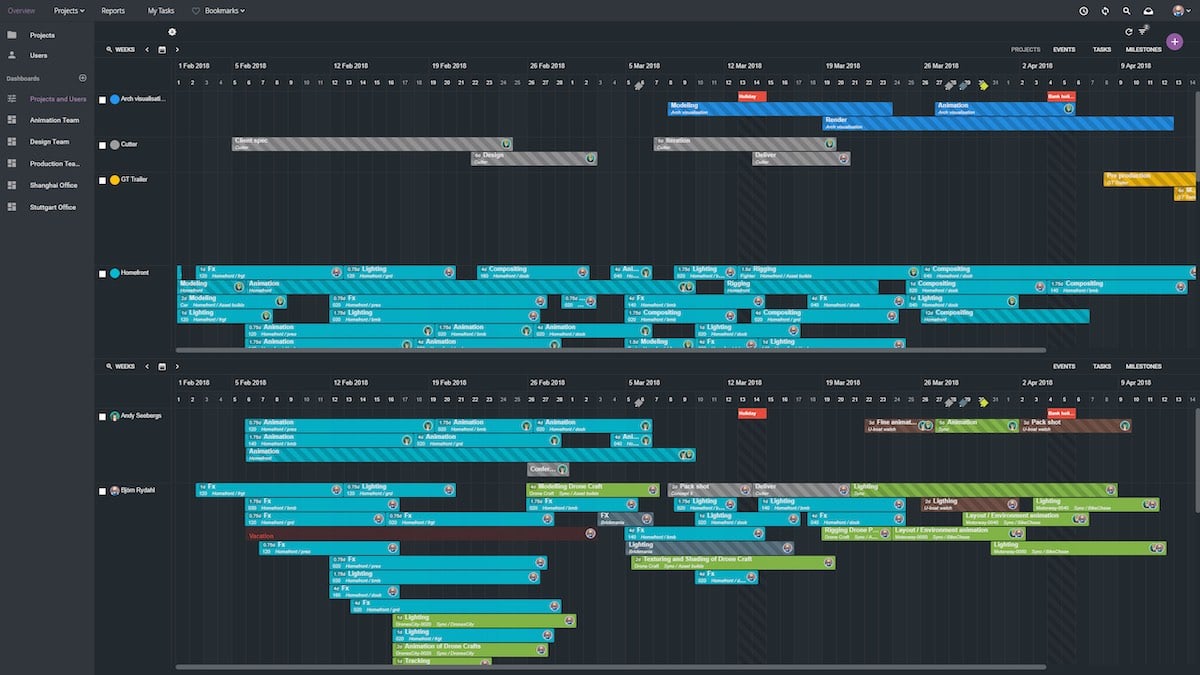1200x675 pixels.
Task: Click the lower timeline horizontal scrollbar
Action: coord(611,667)
